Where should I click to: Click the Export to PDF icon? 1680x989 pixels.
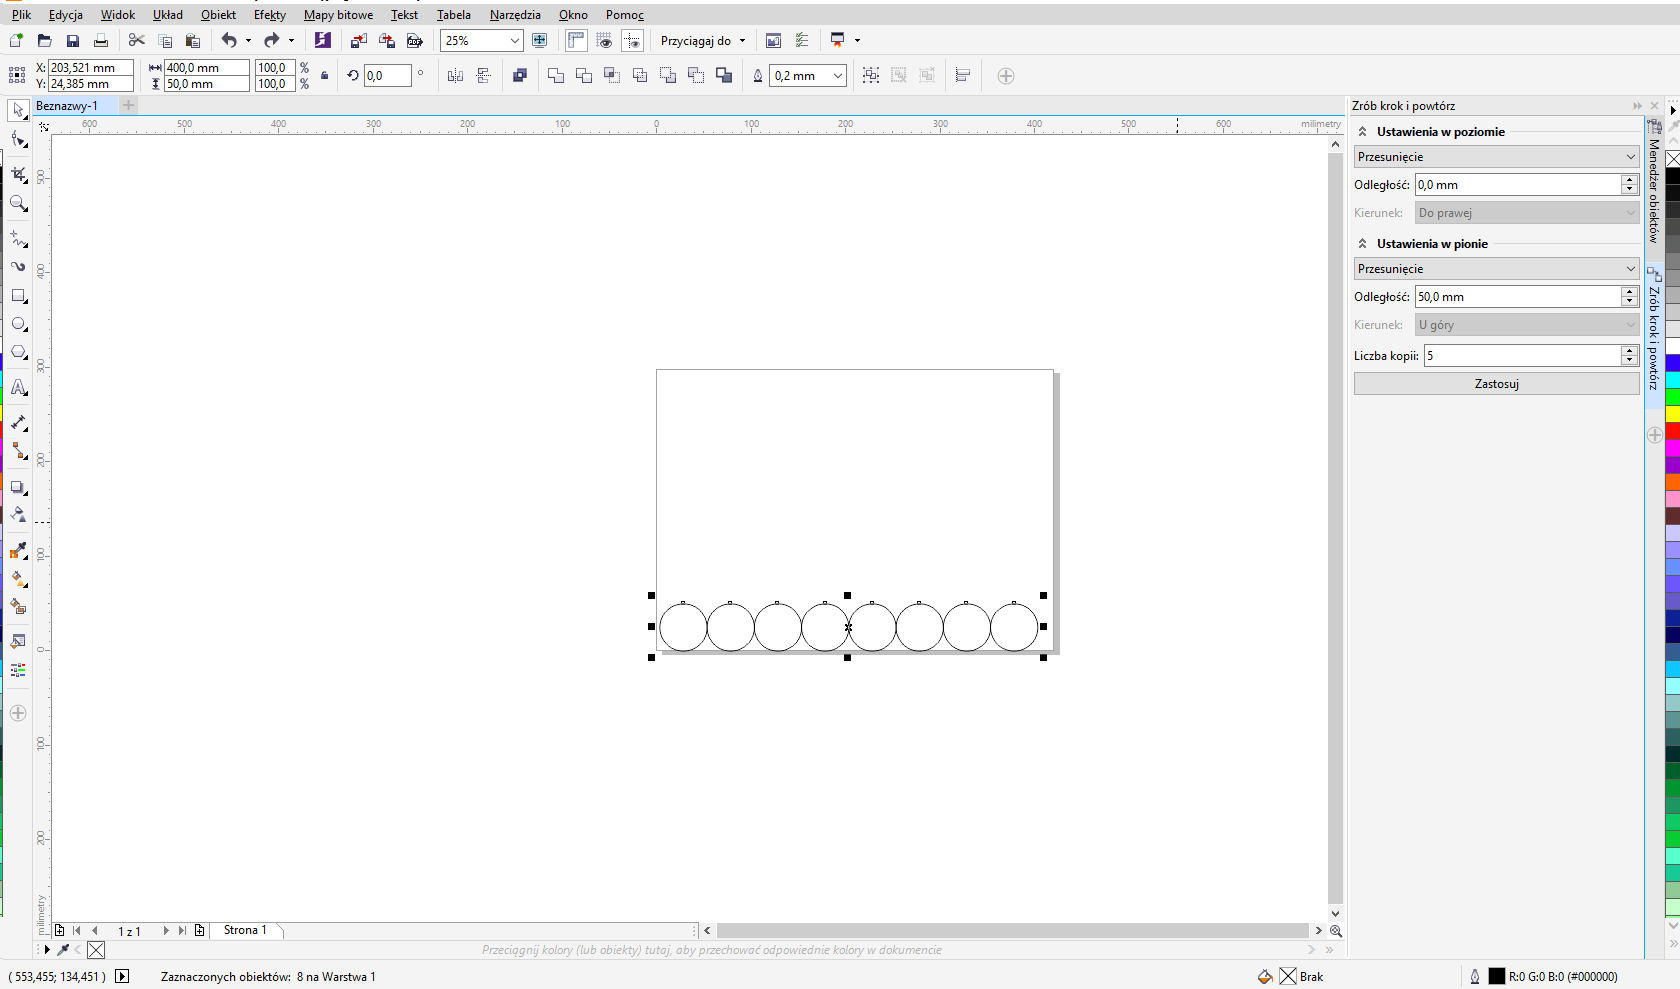pos(414,41)
